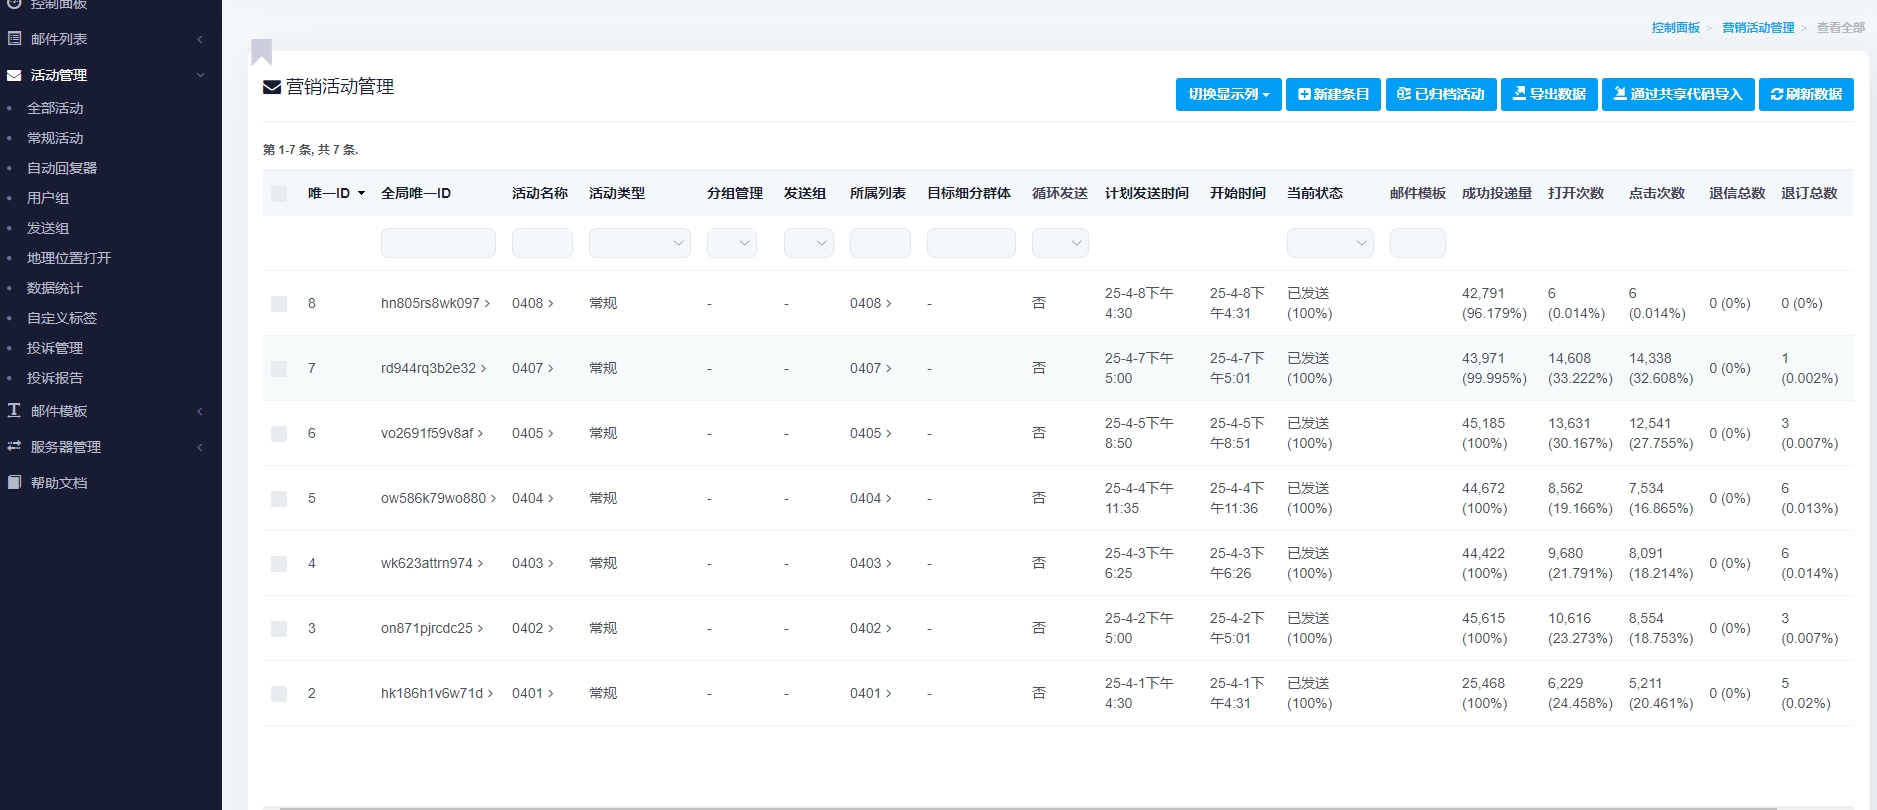1877x810 pixels.
Task: Select the checkbox for row ID 4
Action: coord(279,564)
